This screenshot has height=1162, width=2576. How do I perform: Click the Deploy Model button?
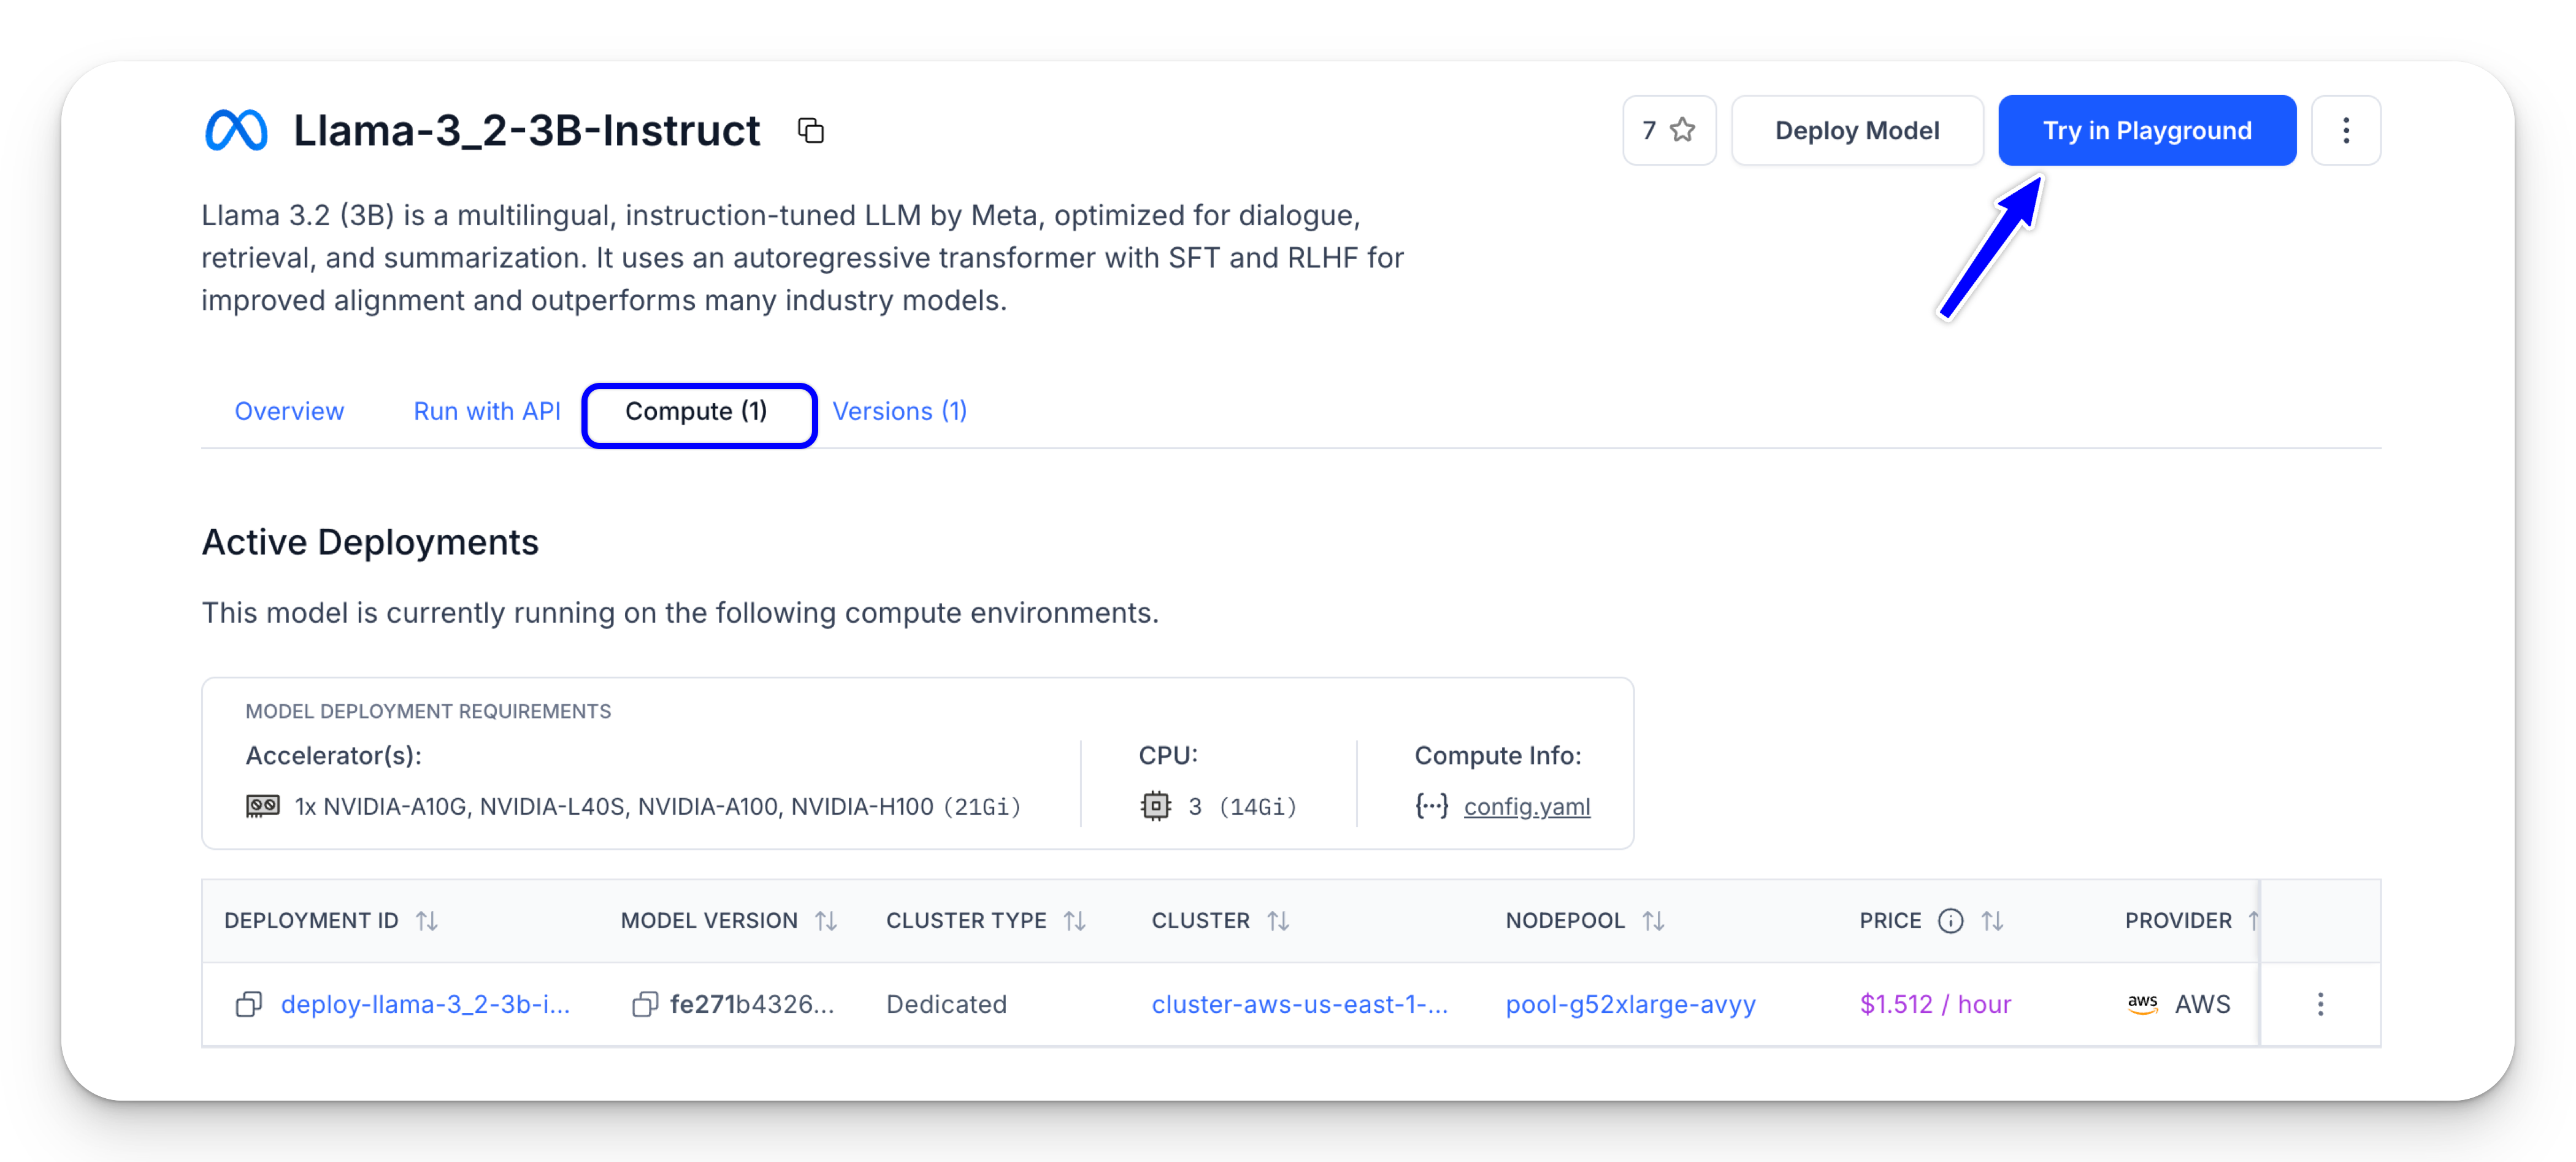tap(1856, 131)
